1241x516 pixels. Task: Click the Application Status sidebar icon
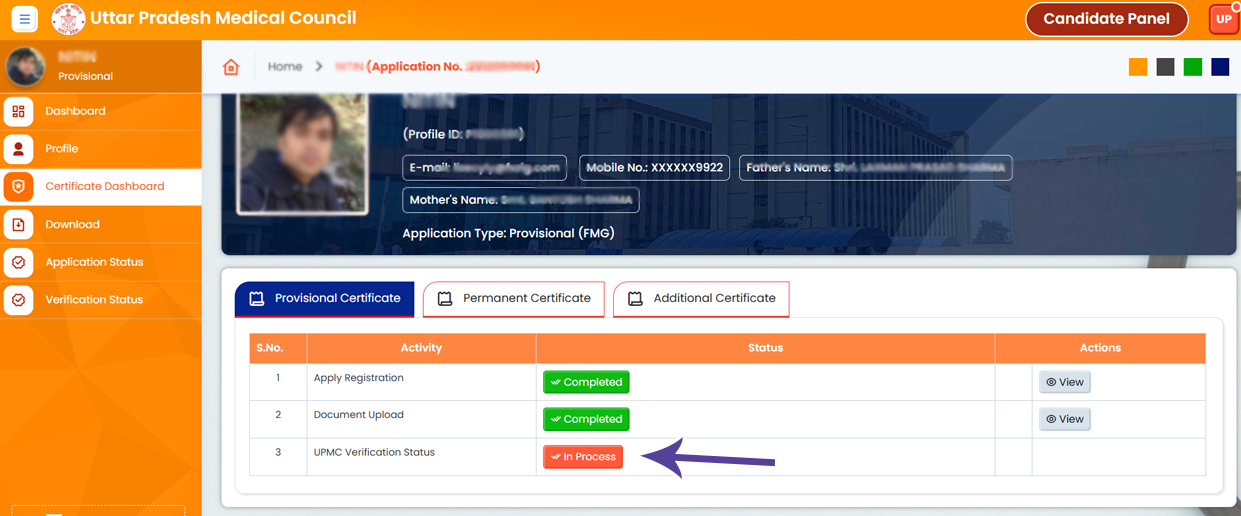pos(19,262)
